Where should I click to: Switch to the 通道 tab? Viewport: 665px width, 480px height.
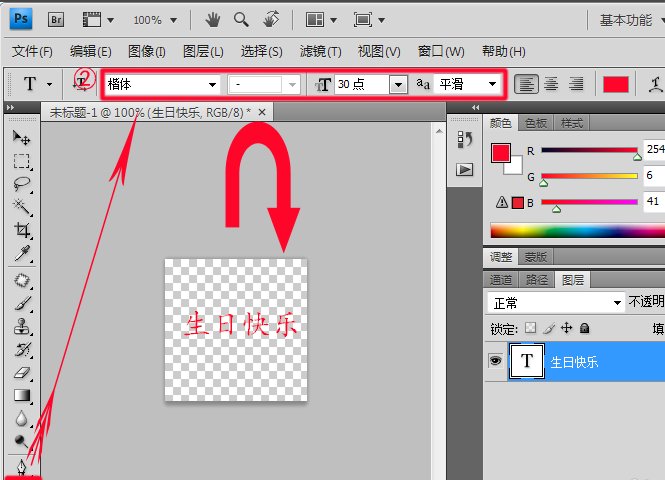[x=501, y=280]
